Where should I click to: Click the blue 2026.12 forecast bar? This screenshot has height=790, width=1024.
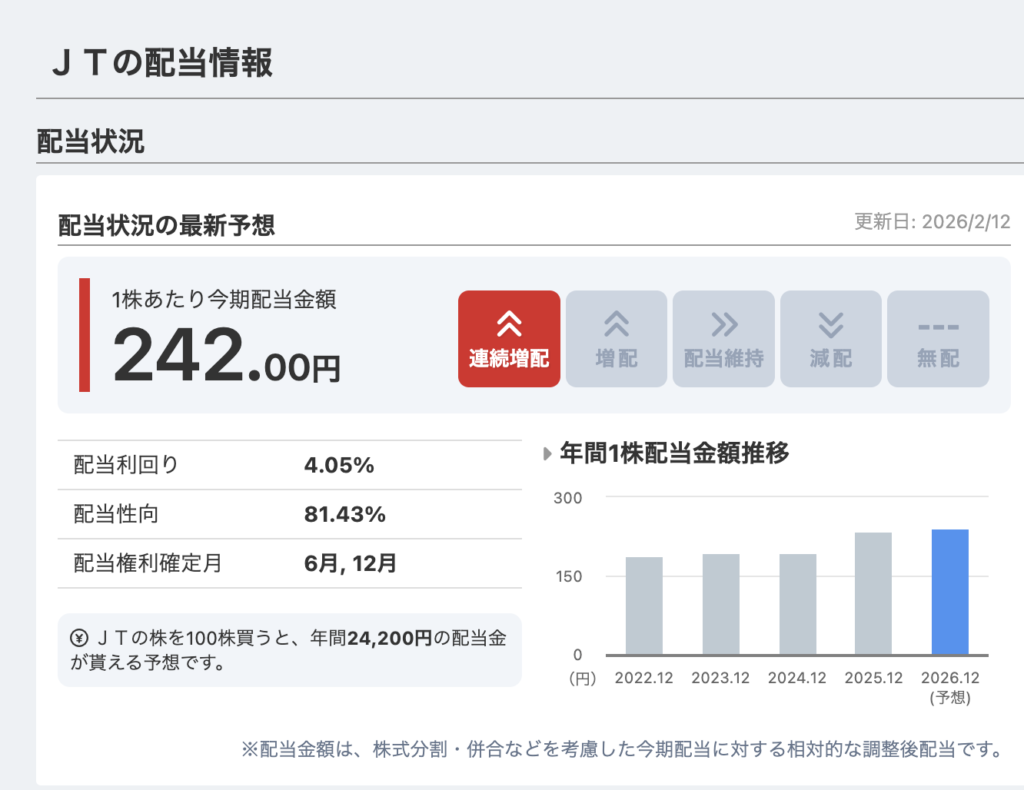(950, 592)
